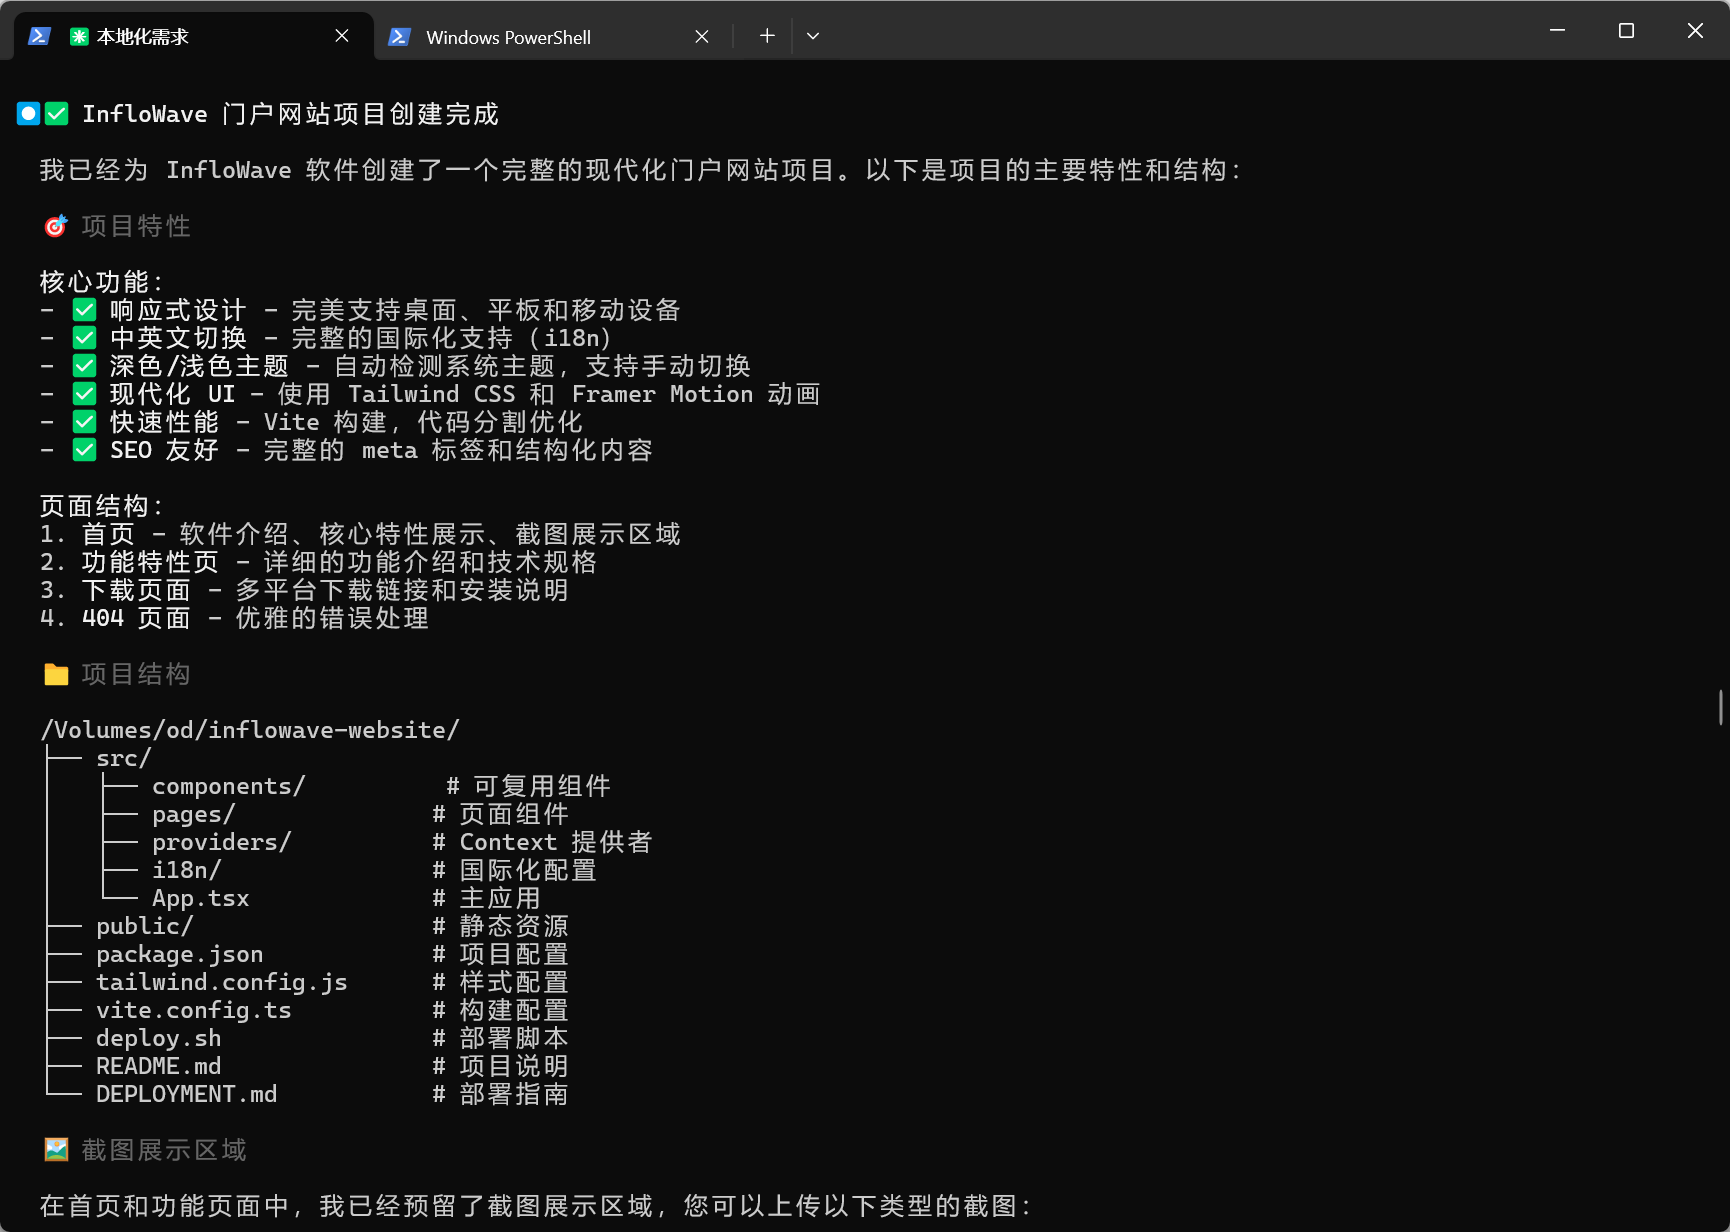Open a new tab with plus button
Viewport: 1730px width, 1232px height.
point(767,36)
